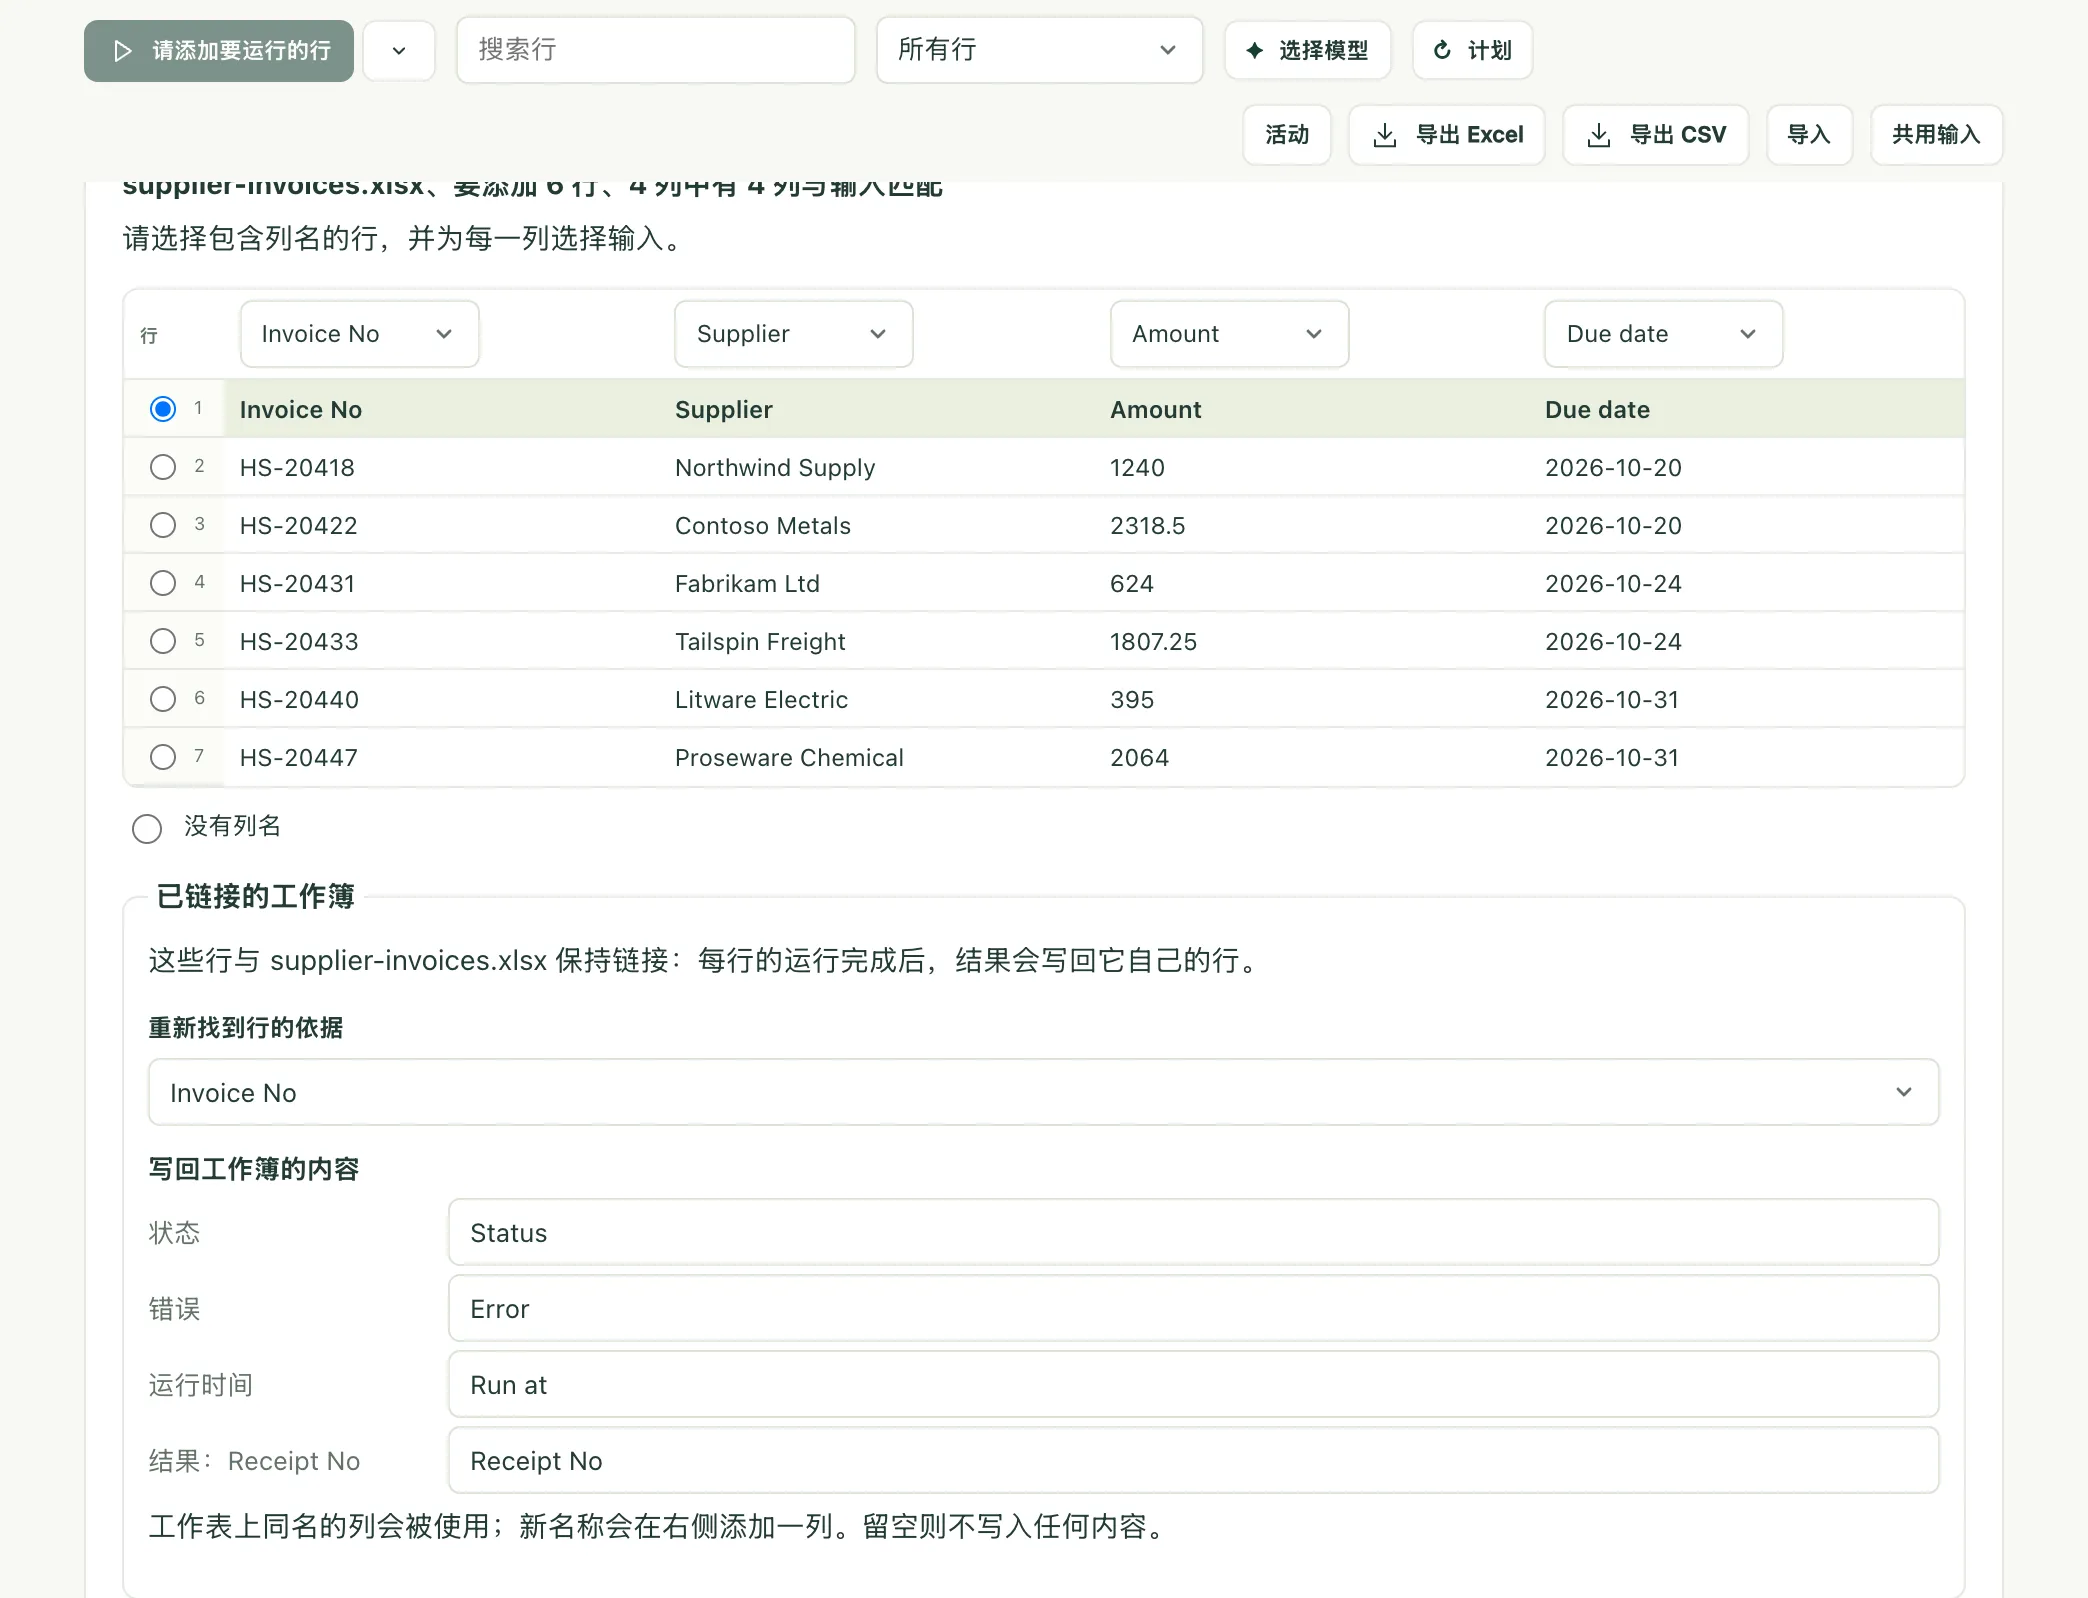This screenshot has width=2088, height=1598.
Task: Click the 导入 import button
Action: click(1809, 135)
